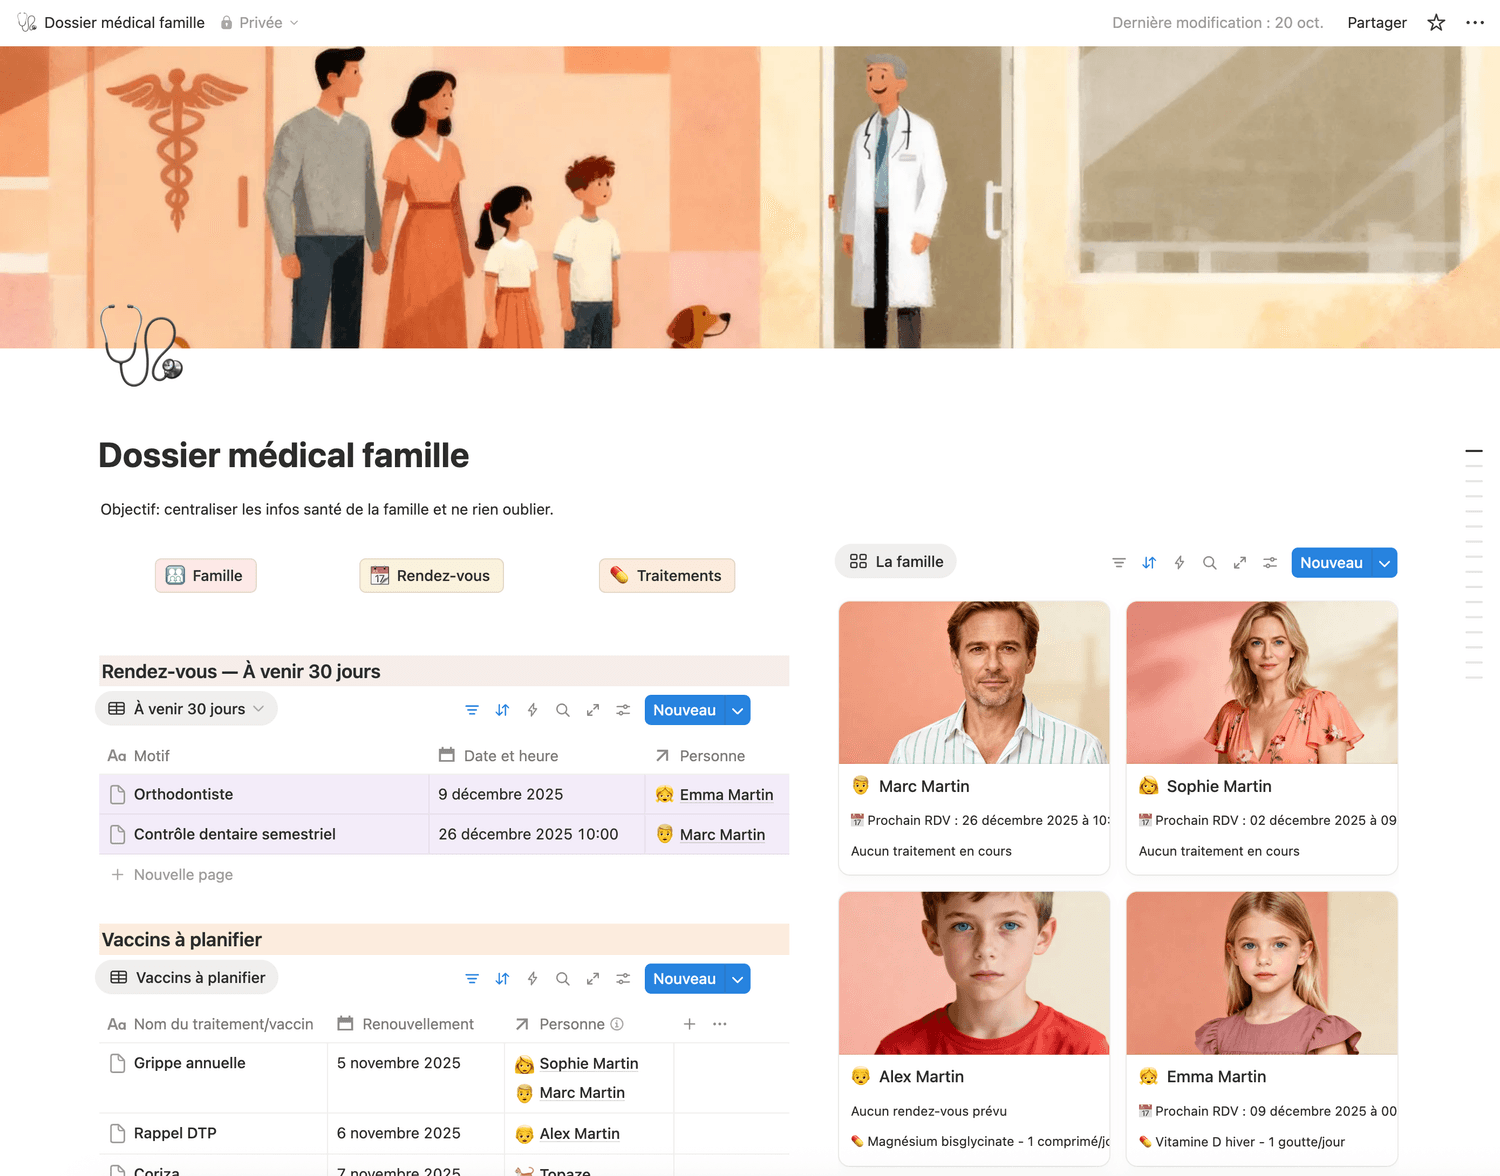Open the Rendez-vous shortcut button
Screen dimensions: 1500x1176
pos(431,576)
